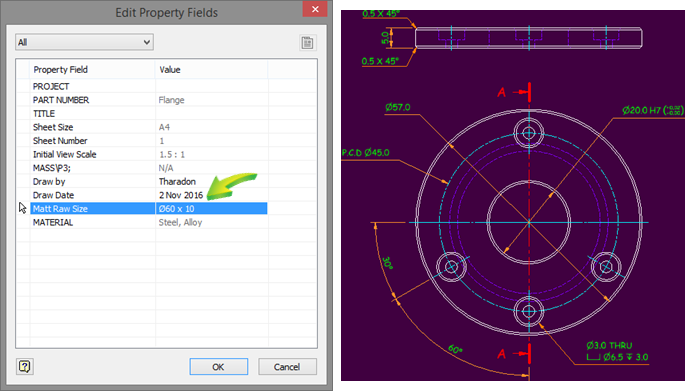Image resolution: width=685 pixels, height=391 pixels.
Task: Select the Ø57.0 diameter dimension
Action: click(398, 107)
